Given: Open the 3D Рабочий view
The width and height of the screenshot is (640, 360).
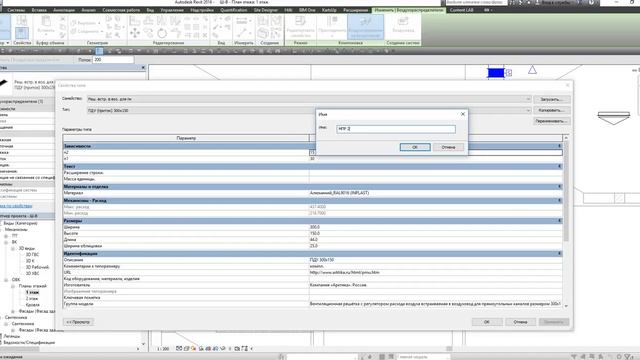Looking at the screenshot, I should [37, 267].
